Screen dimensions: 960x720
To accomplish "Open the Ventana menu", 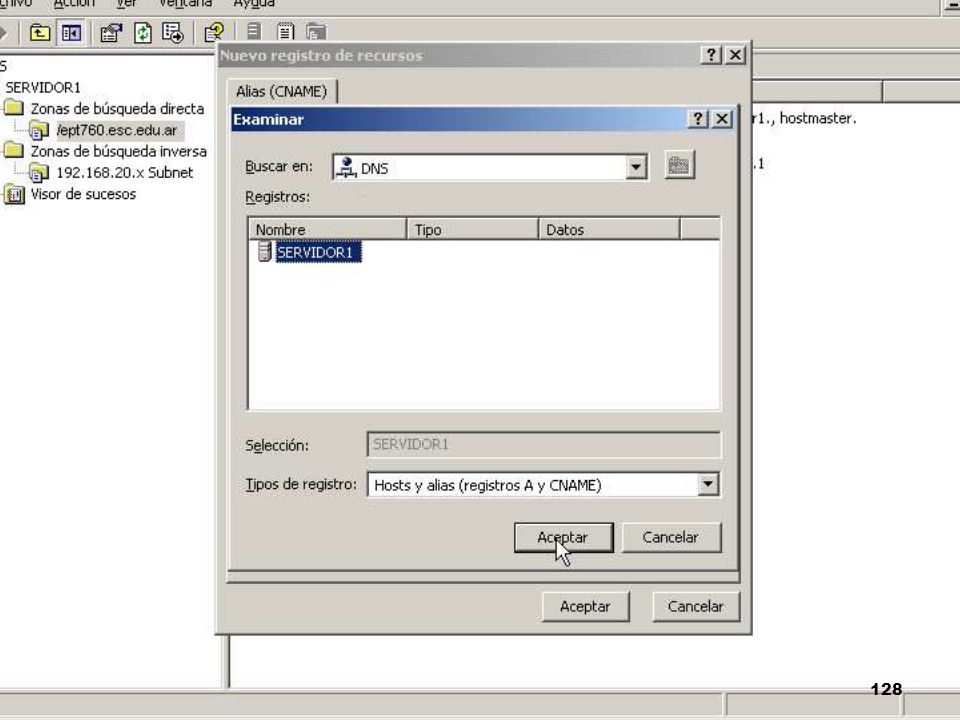I will point(185,3).
